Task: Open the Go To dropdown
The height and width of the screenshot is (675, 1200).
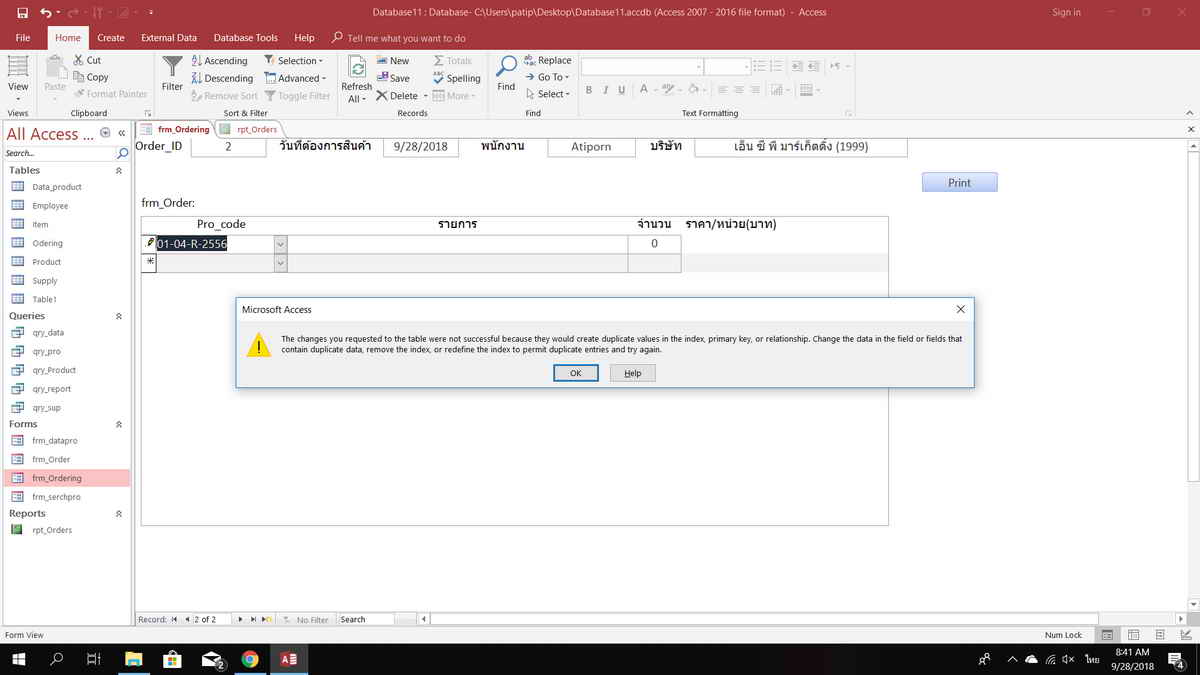Action: pyautogui.click(x=547, y=77)
